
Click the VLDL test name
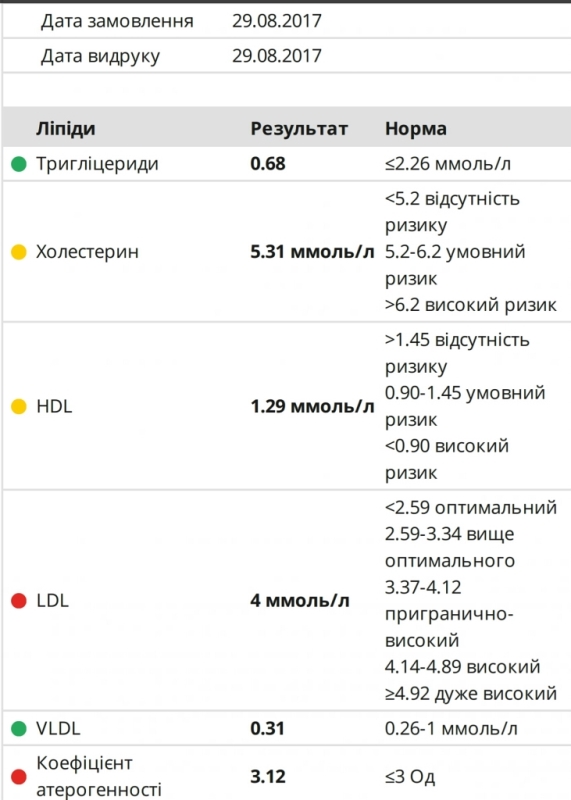[58, 728]
